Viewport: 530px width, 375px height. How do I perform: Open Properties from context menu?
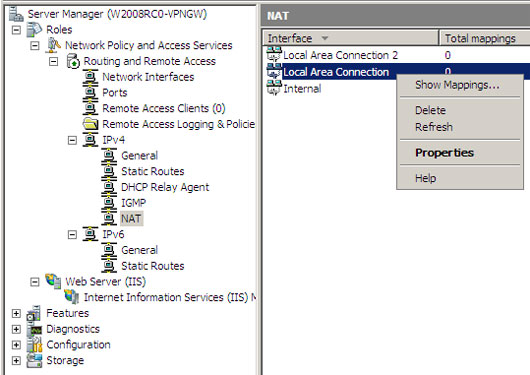click(460, 153)
